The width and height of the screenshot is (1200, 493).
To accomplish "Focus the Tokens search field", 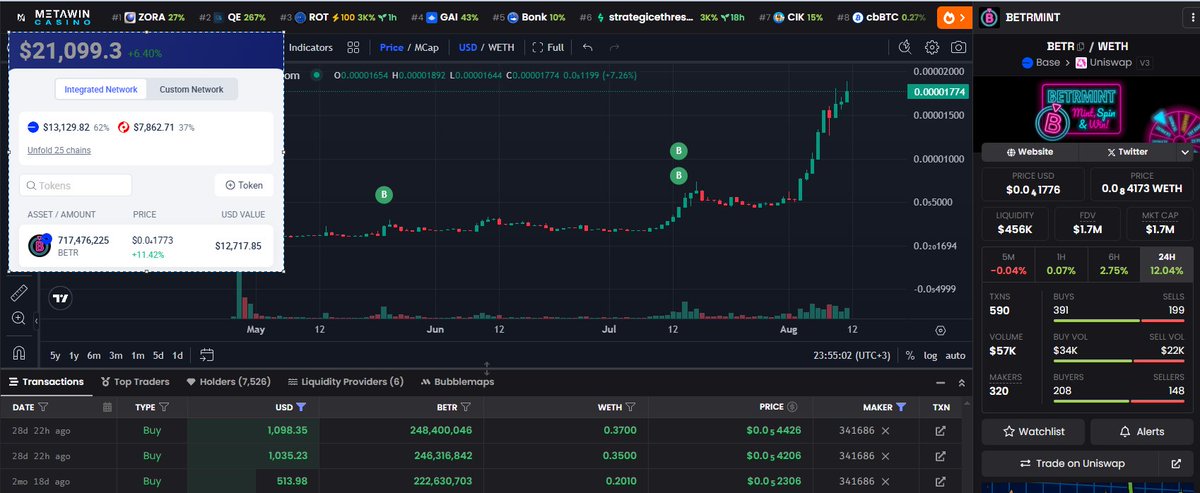I will coord(76,185).
